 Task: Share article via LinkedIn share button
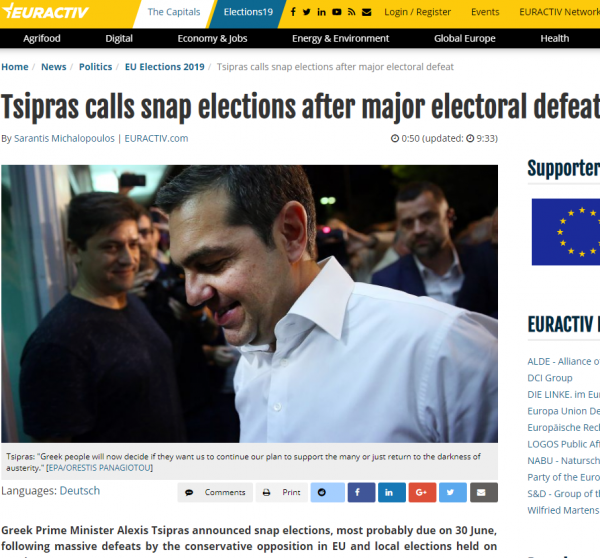pos(392,492)
